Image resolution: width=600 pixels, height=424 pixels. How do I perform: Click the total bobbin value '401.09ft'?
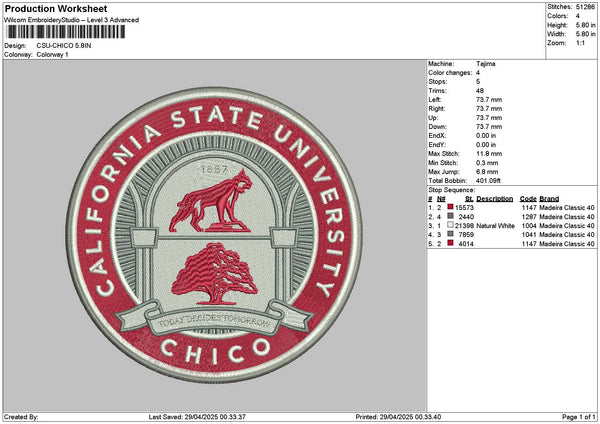(x=488, y=181)
